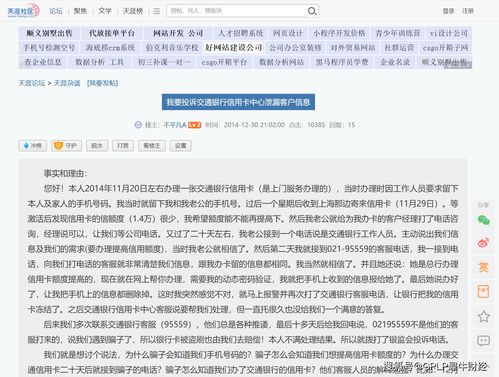Viewport: 499px width, 377px height.
Task: Open the 社群运营 ad link
Action: point(399,47)
